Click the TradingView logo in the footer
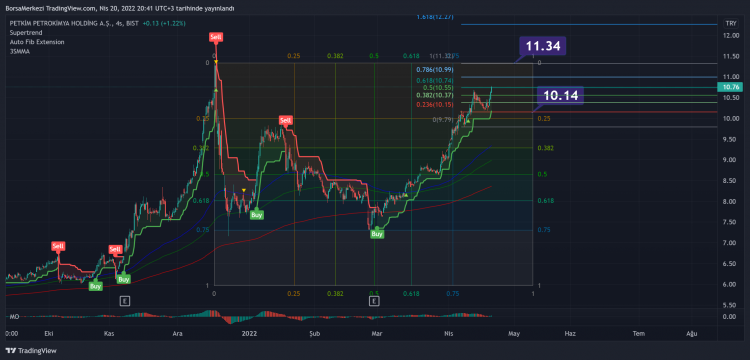This screenshot has height=360, width=750. pyautogui.click(x=31, y=351)
